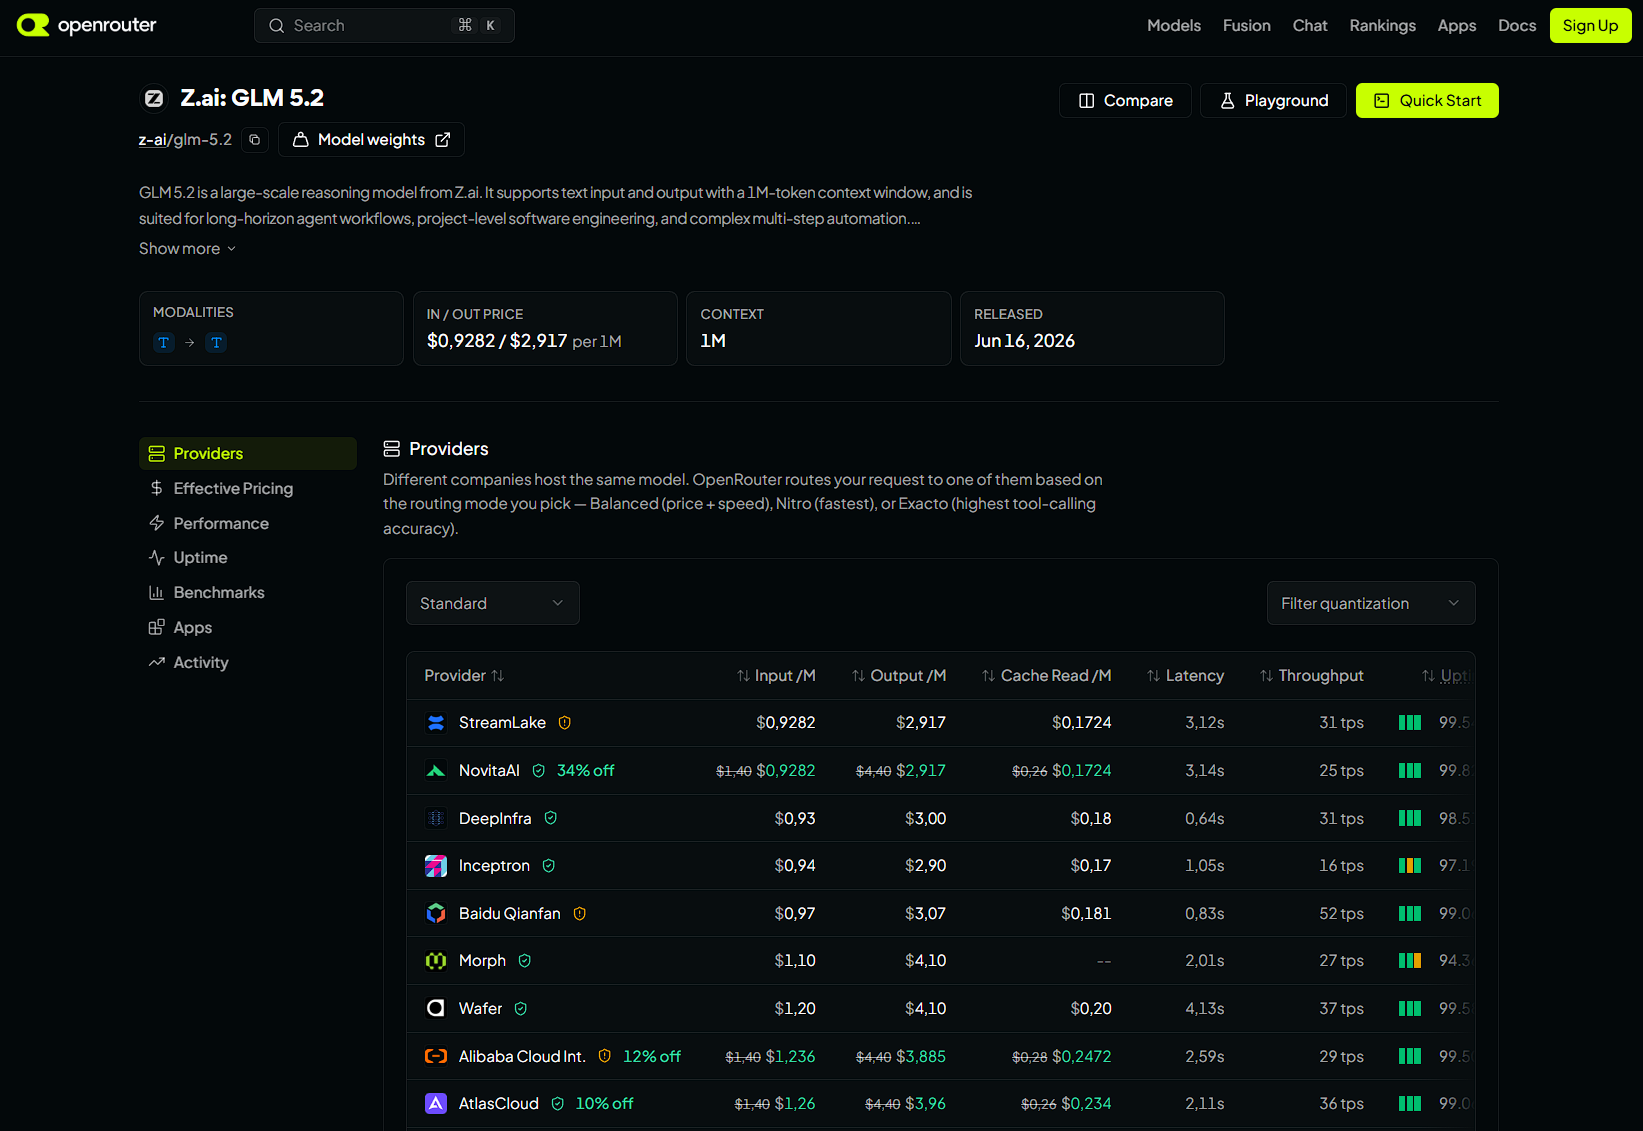Focus the Search input field

click(x=384, y=26)
